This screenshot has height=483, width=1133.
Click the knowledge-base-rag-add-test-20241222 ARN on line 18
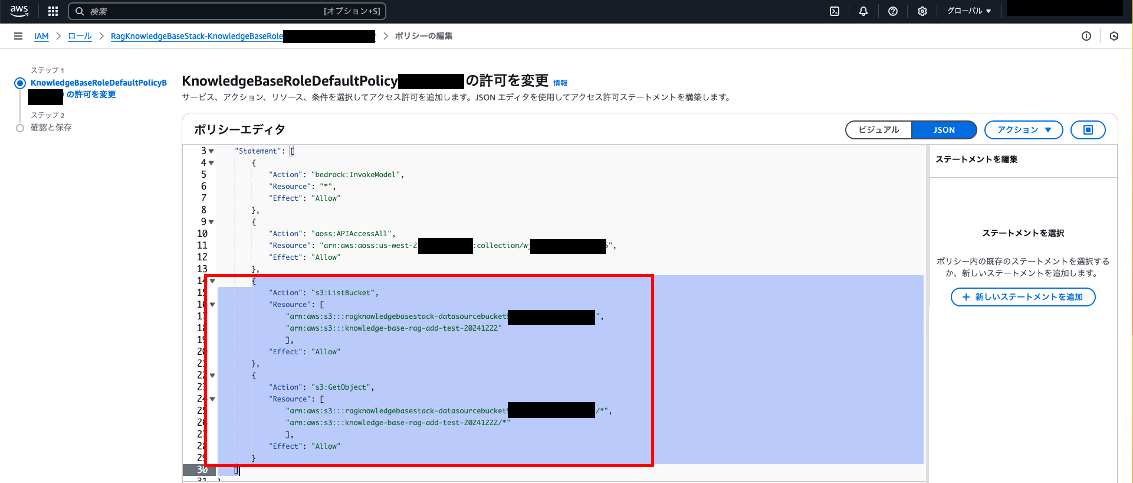(394, 328)
